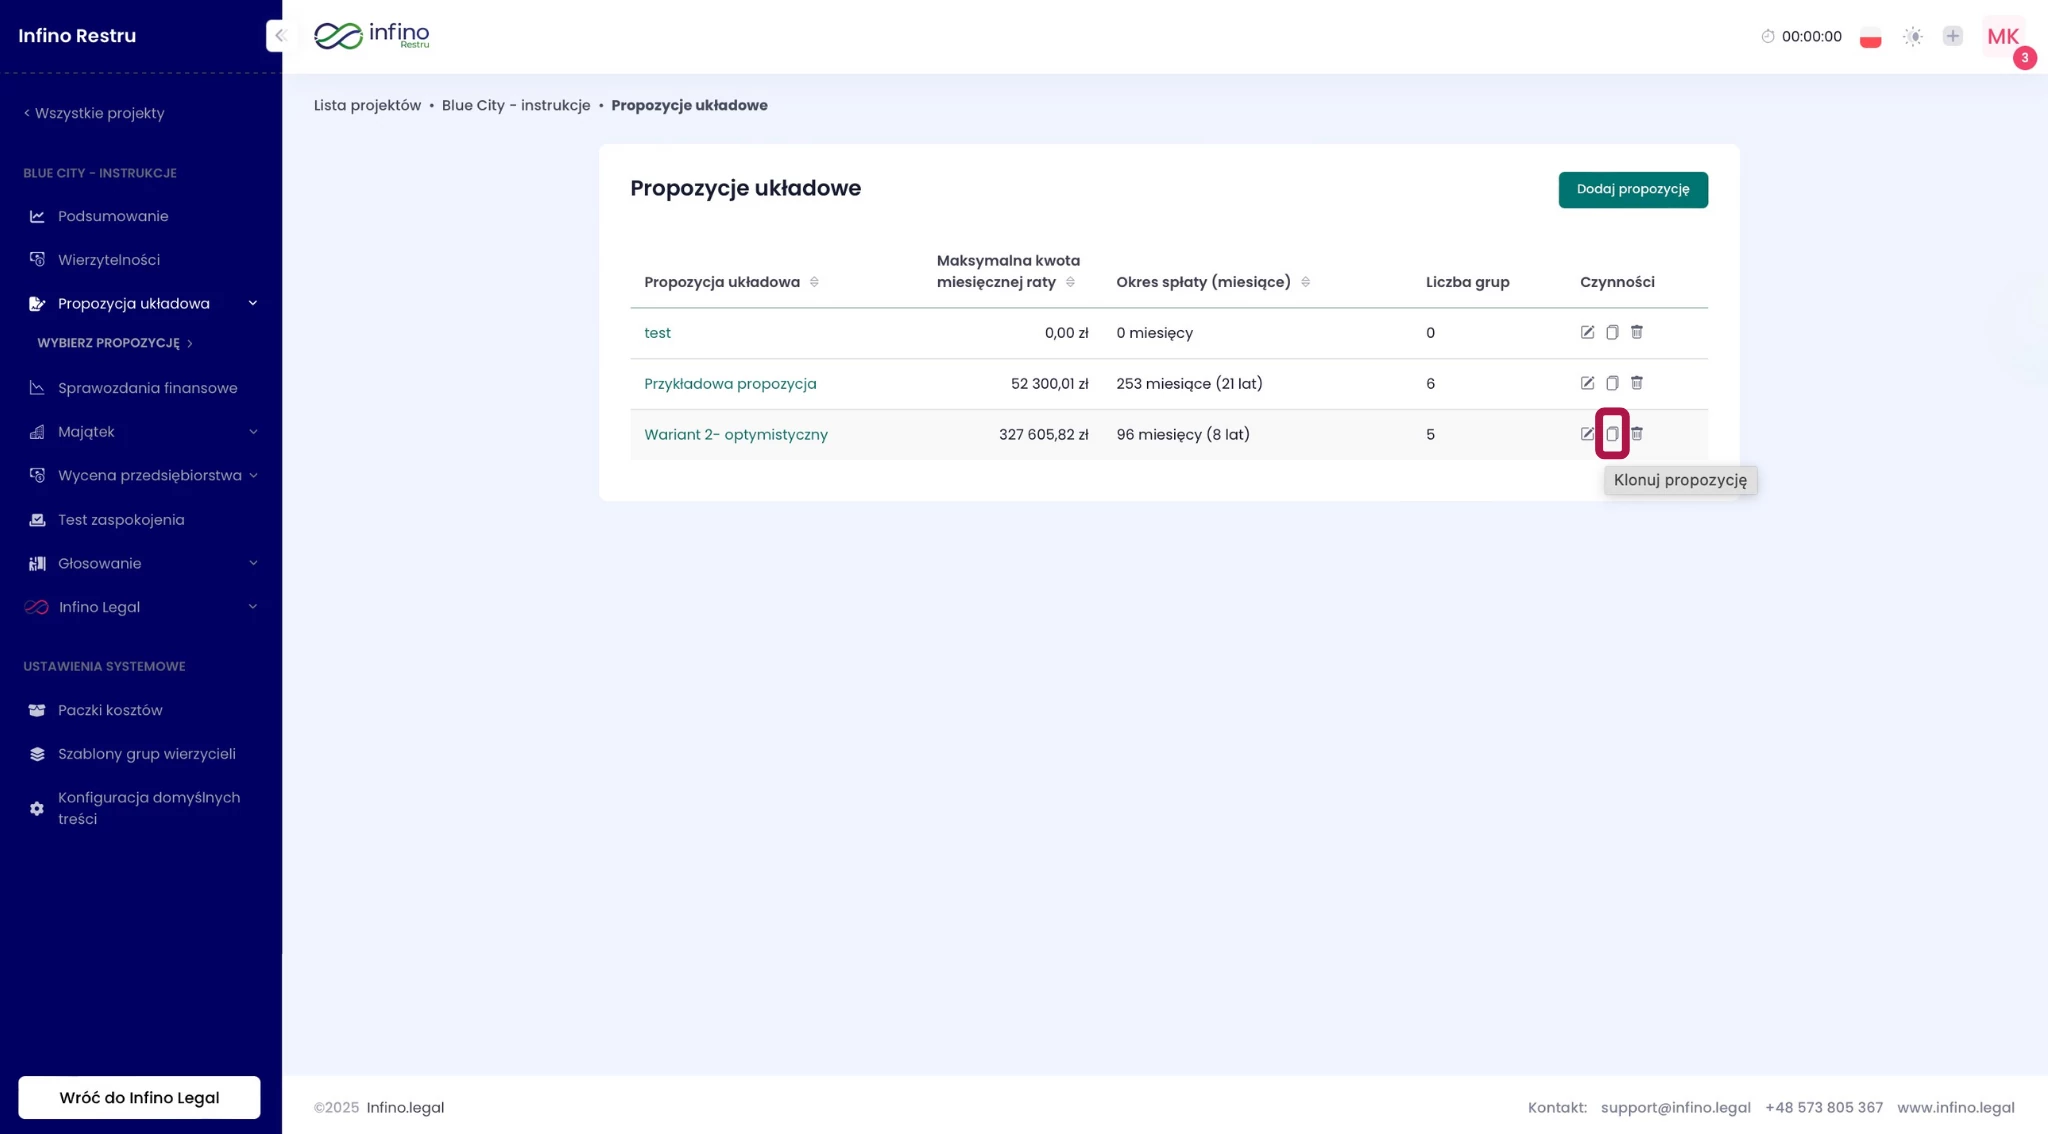
Task: Click the Infino Restru logo
Action: click(x=370, y=35)
